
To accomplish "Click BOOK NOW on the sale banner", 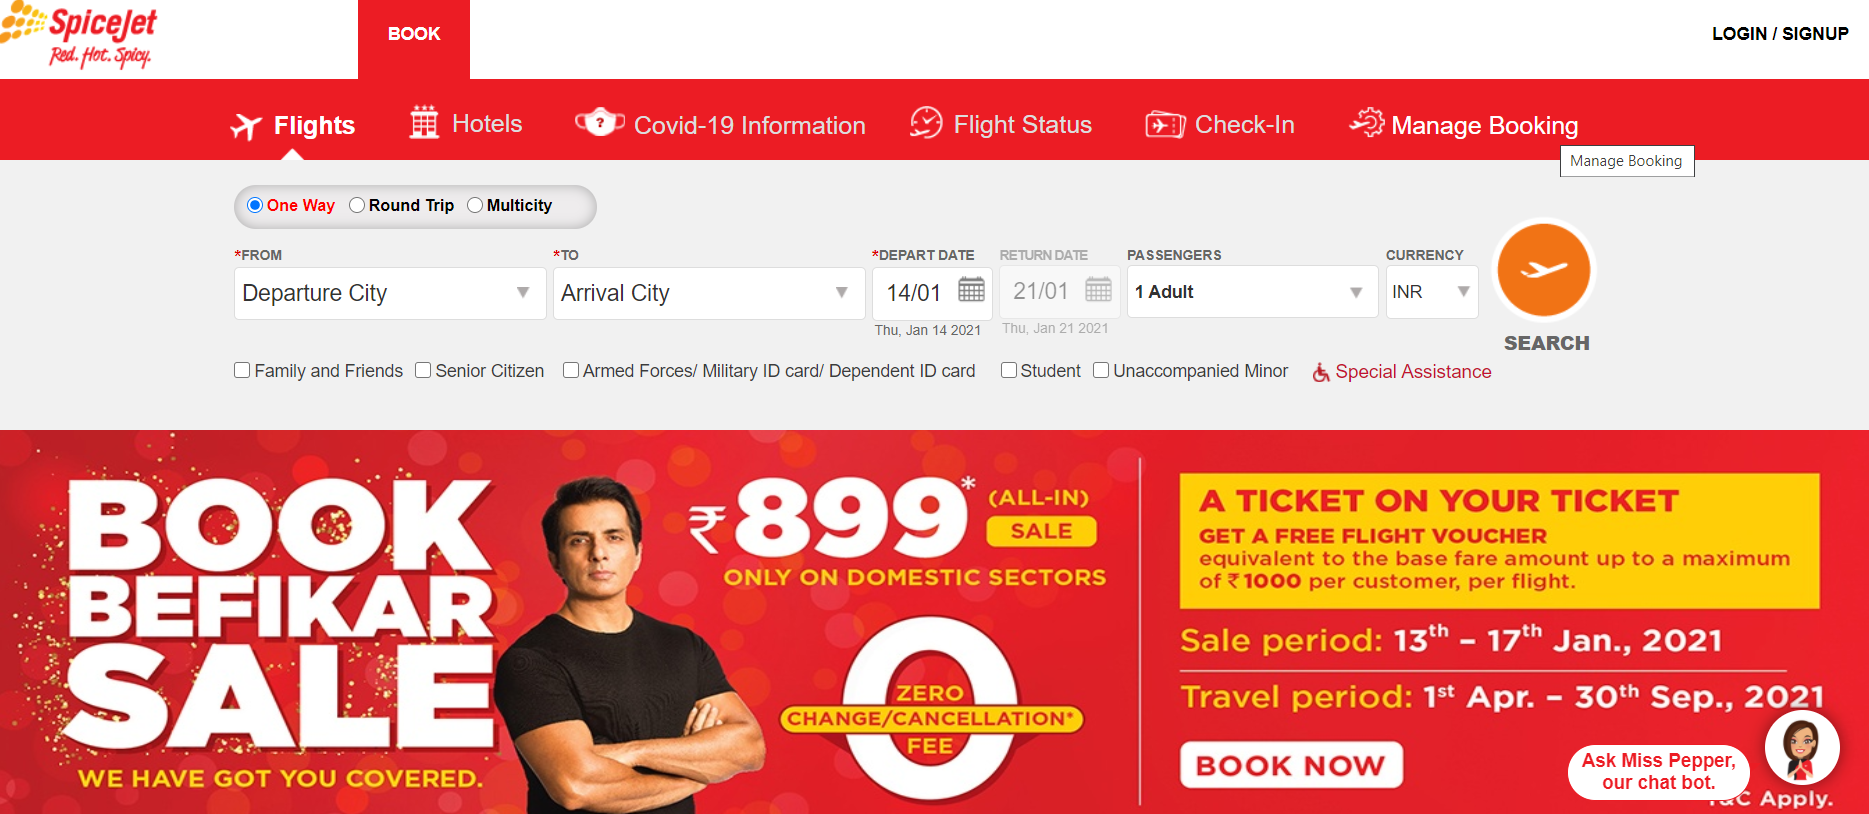I will (1291, 765).
